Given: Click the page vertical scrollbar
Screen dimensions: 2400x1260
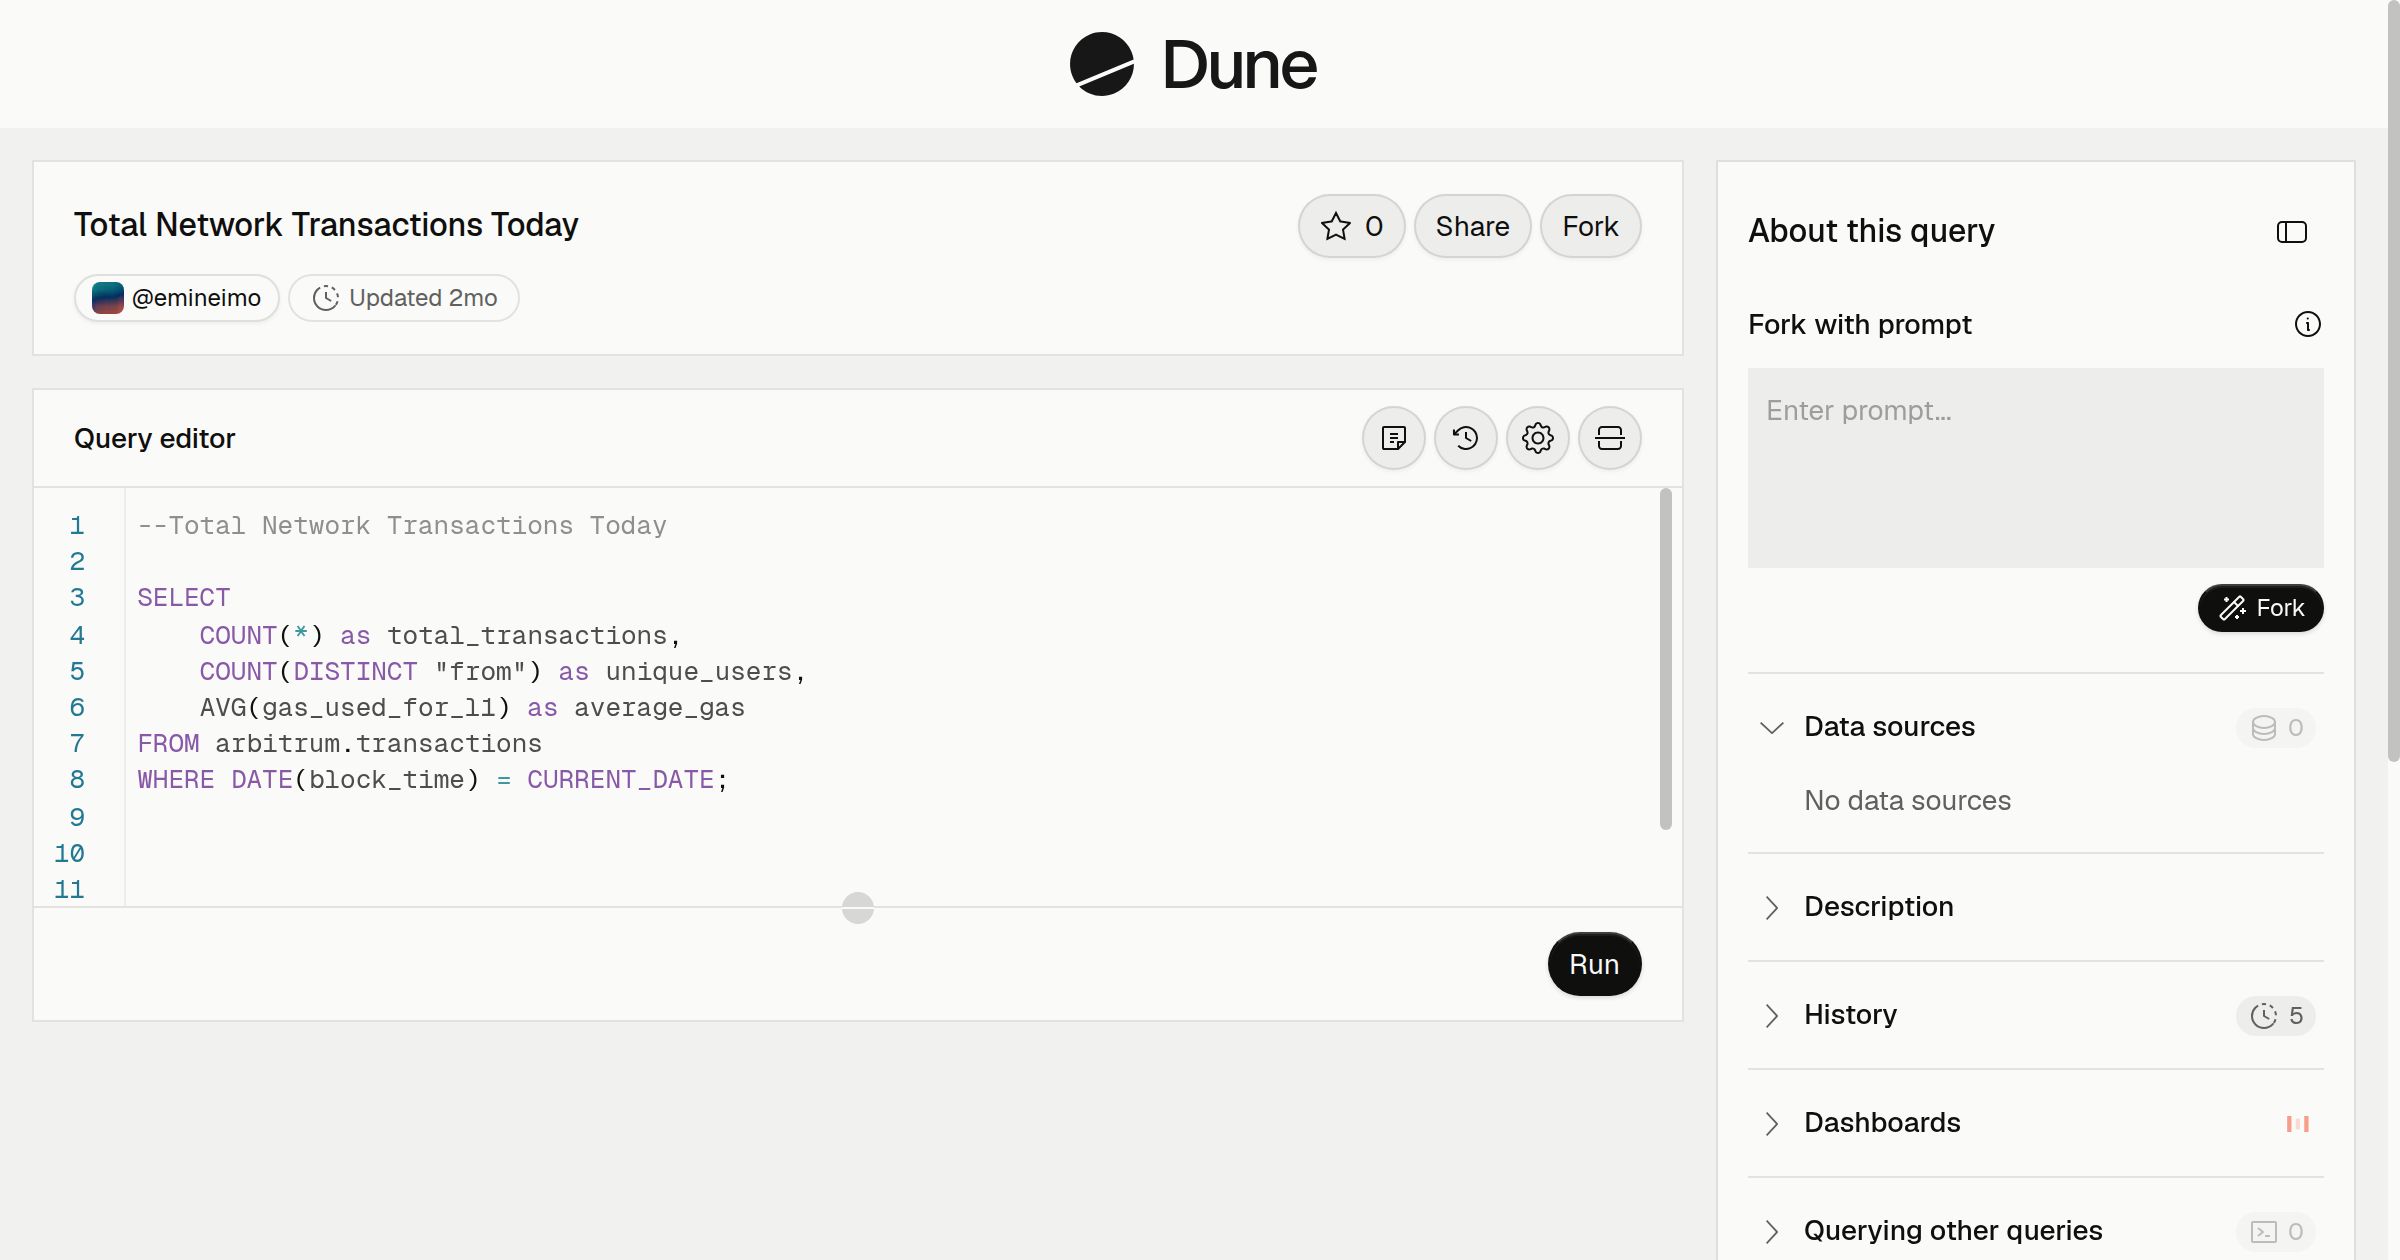Looking at the screenshot, I should tap(2393, 380).
